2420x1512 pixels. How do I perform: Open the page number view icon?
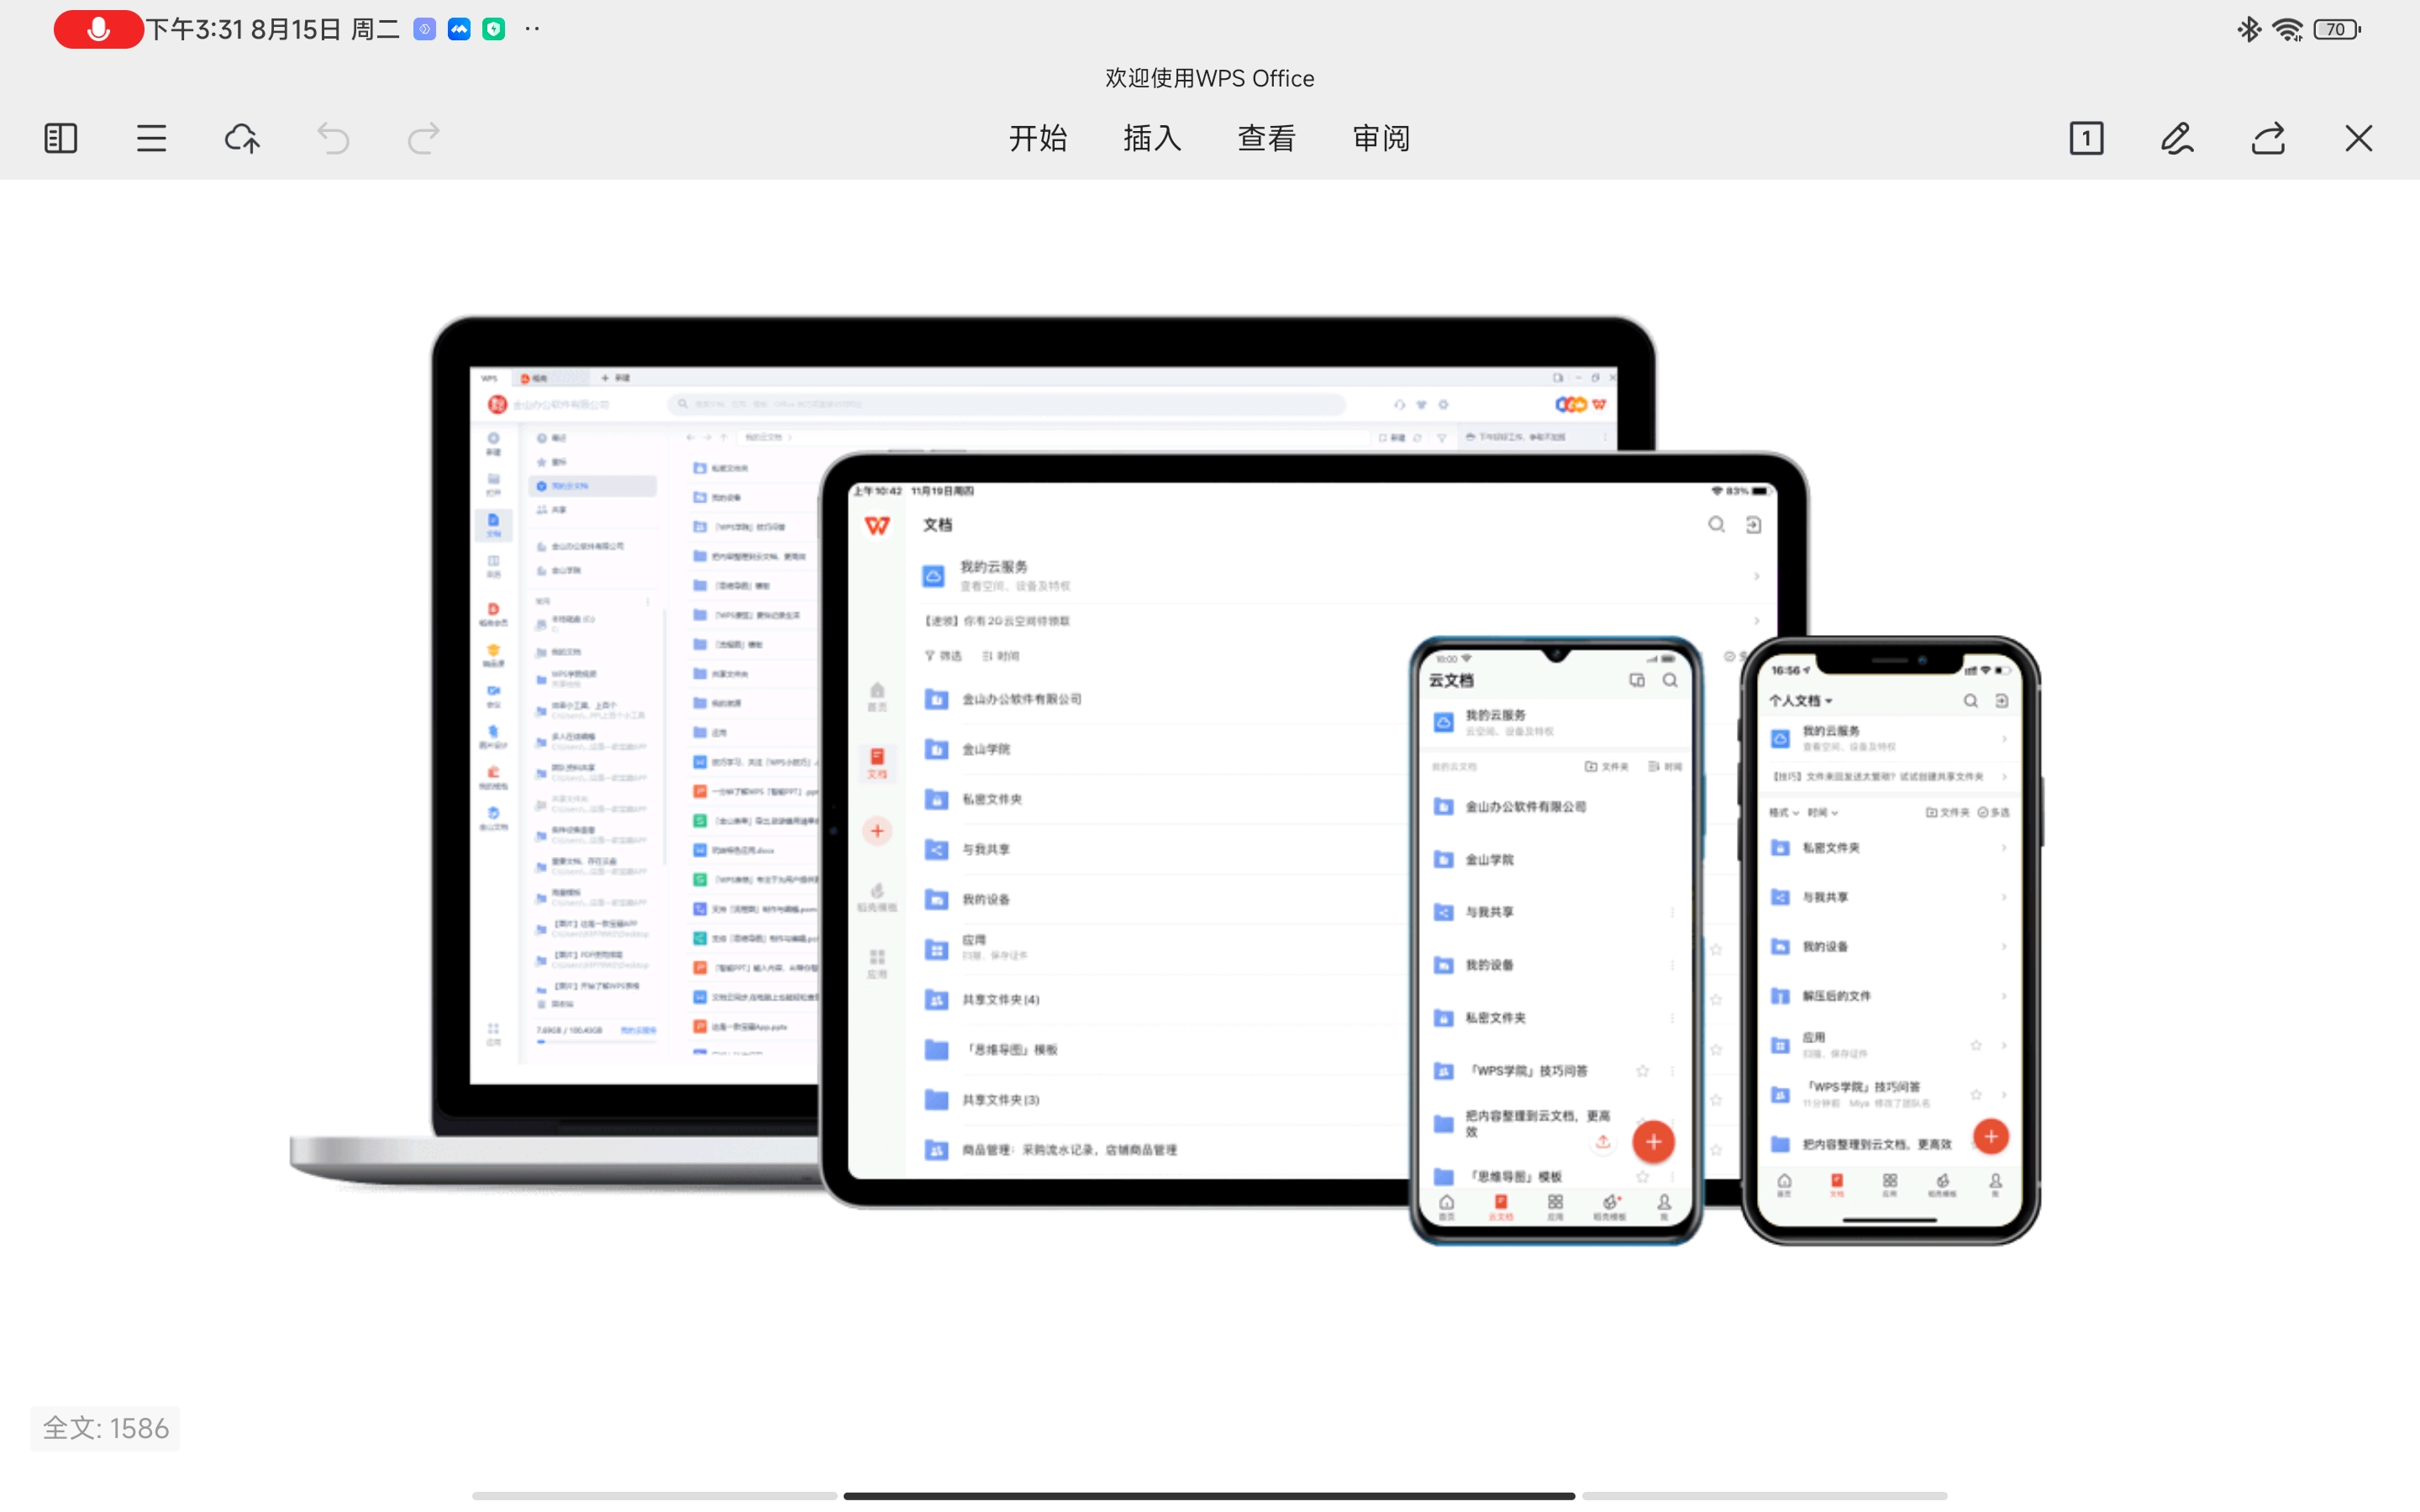[2086, 138]
